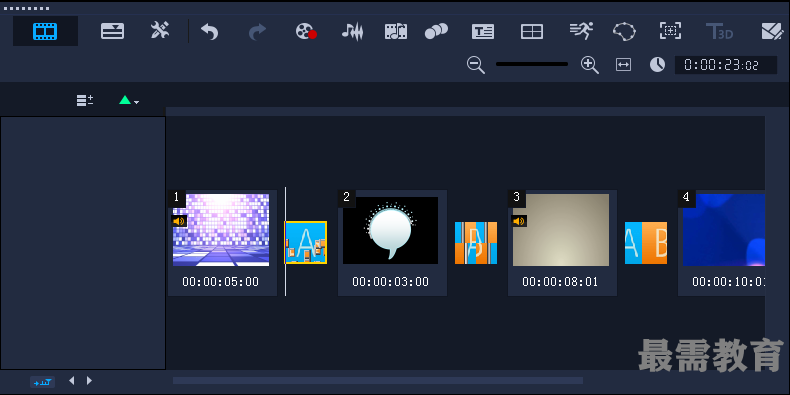Switch to Storyboard view
Image resolution: width=790 pixels, height=395 pixels.
(45, 31)
